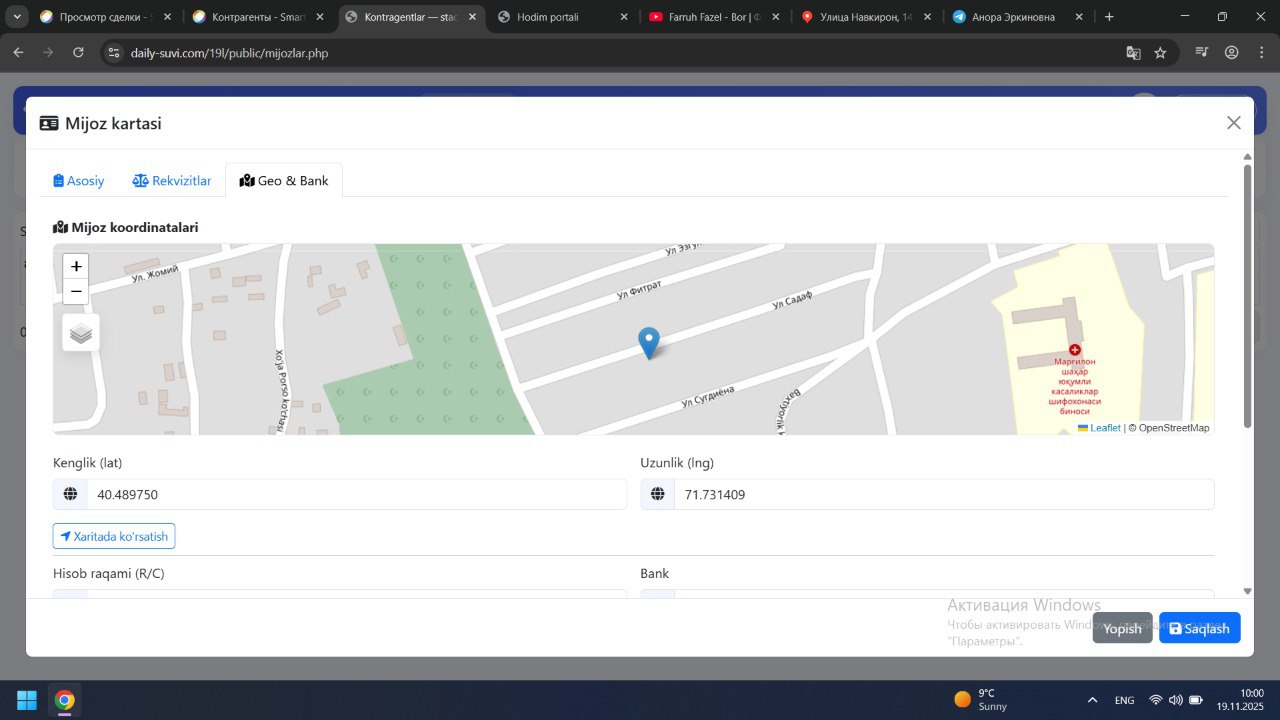The height and width of the screenshot is (720, 1280).
Task: Open the Leaflet attribution link
Action: click(x=1104, y=428)
